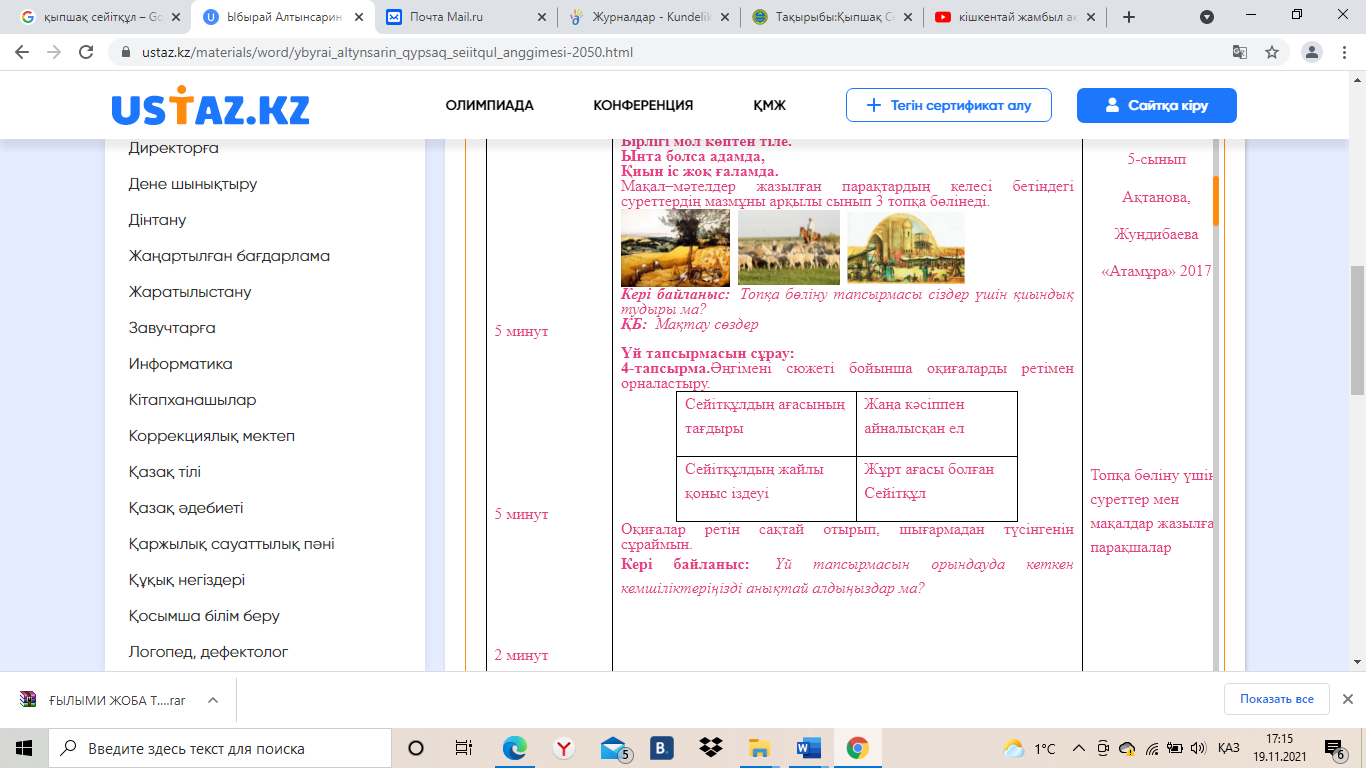Switch to the кішкентай жамбыл YouTube tab
Image resolution: width=1366 pixels, height=768 pixels.
coord(1016,17)
